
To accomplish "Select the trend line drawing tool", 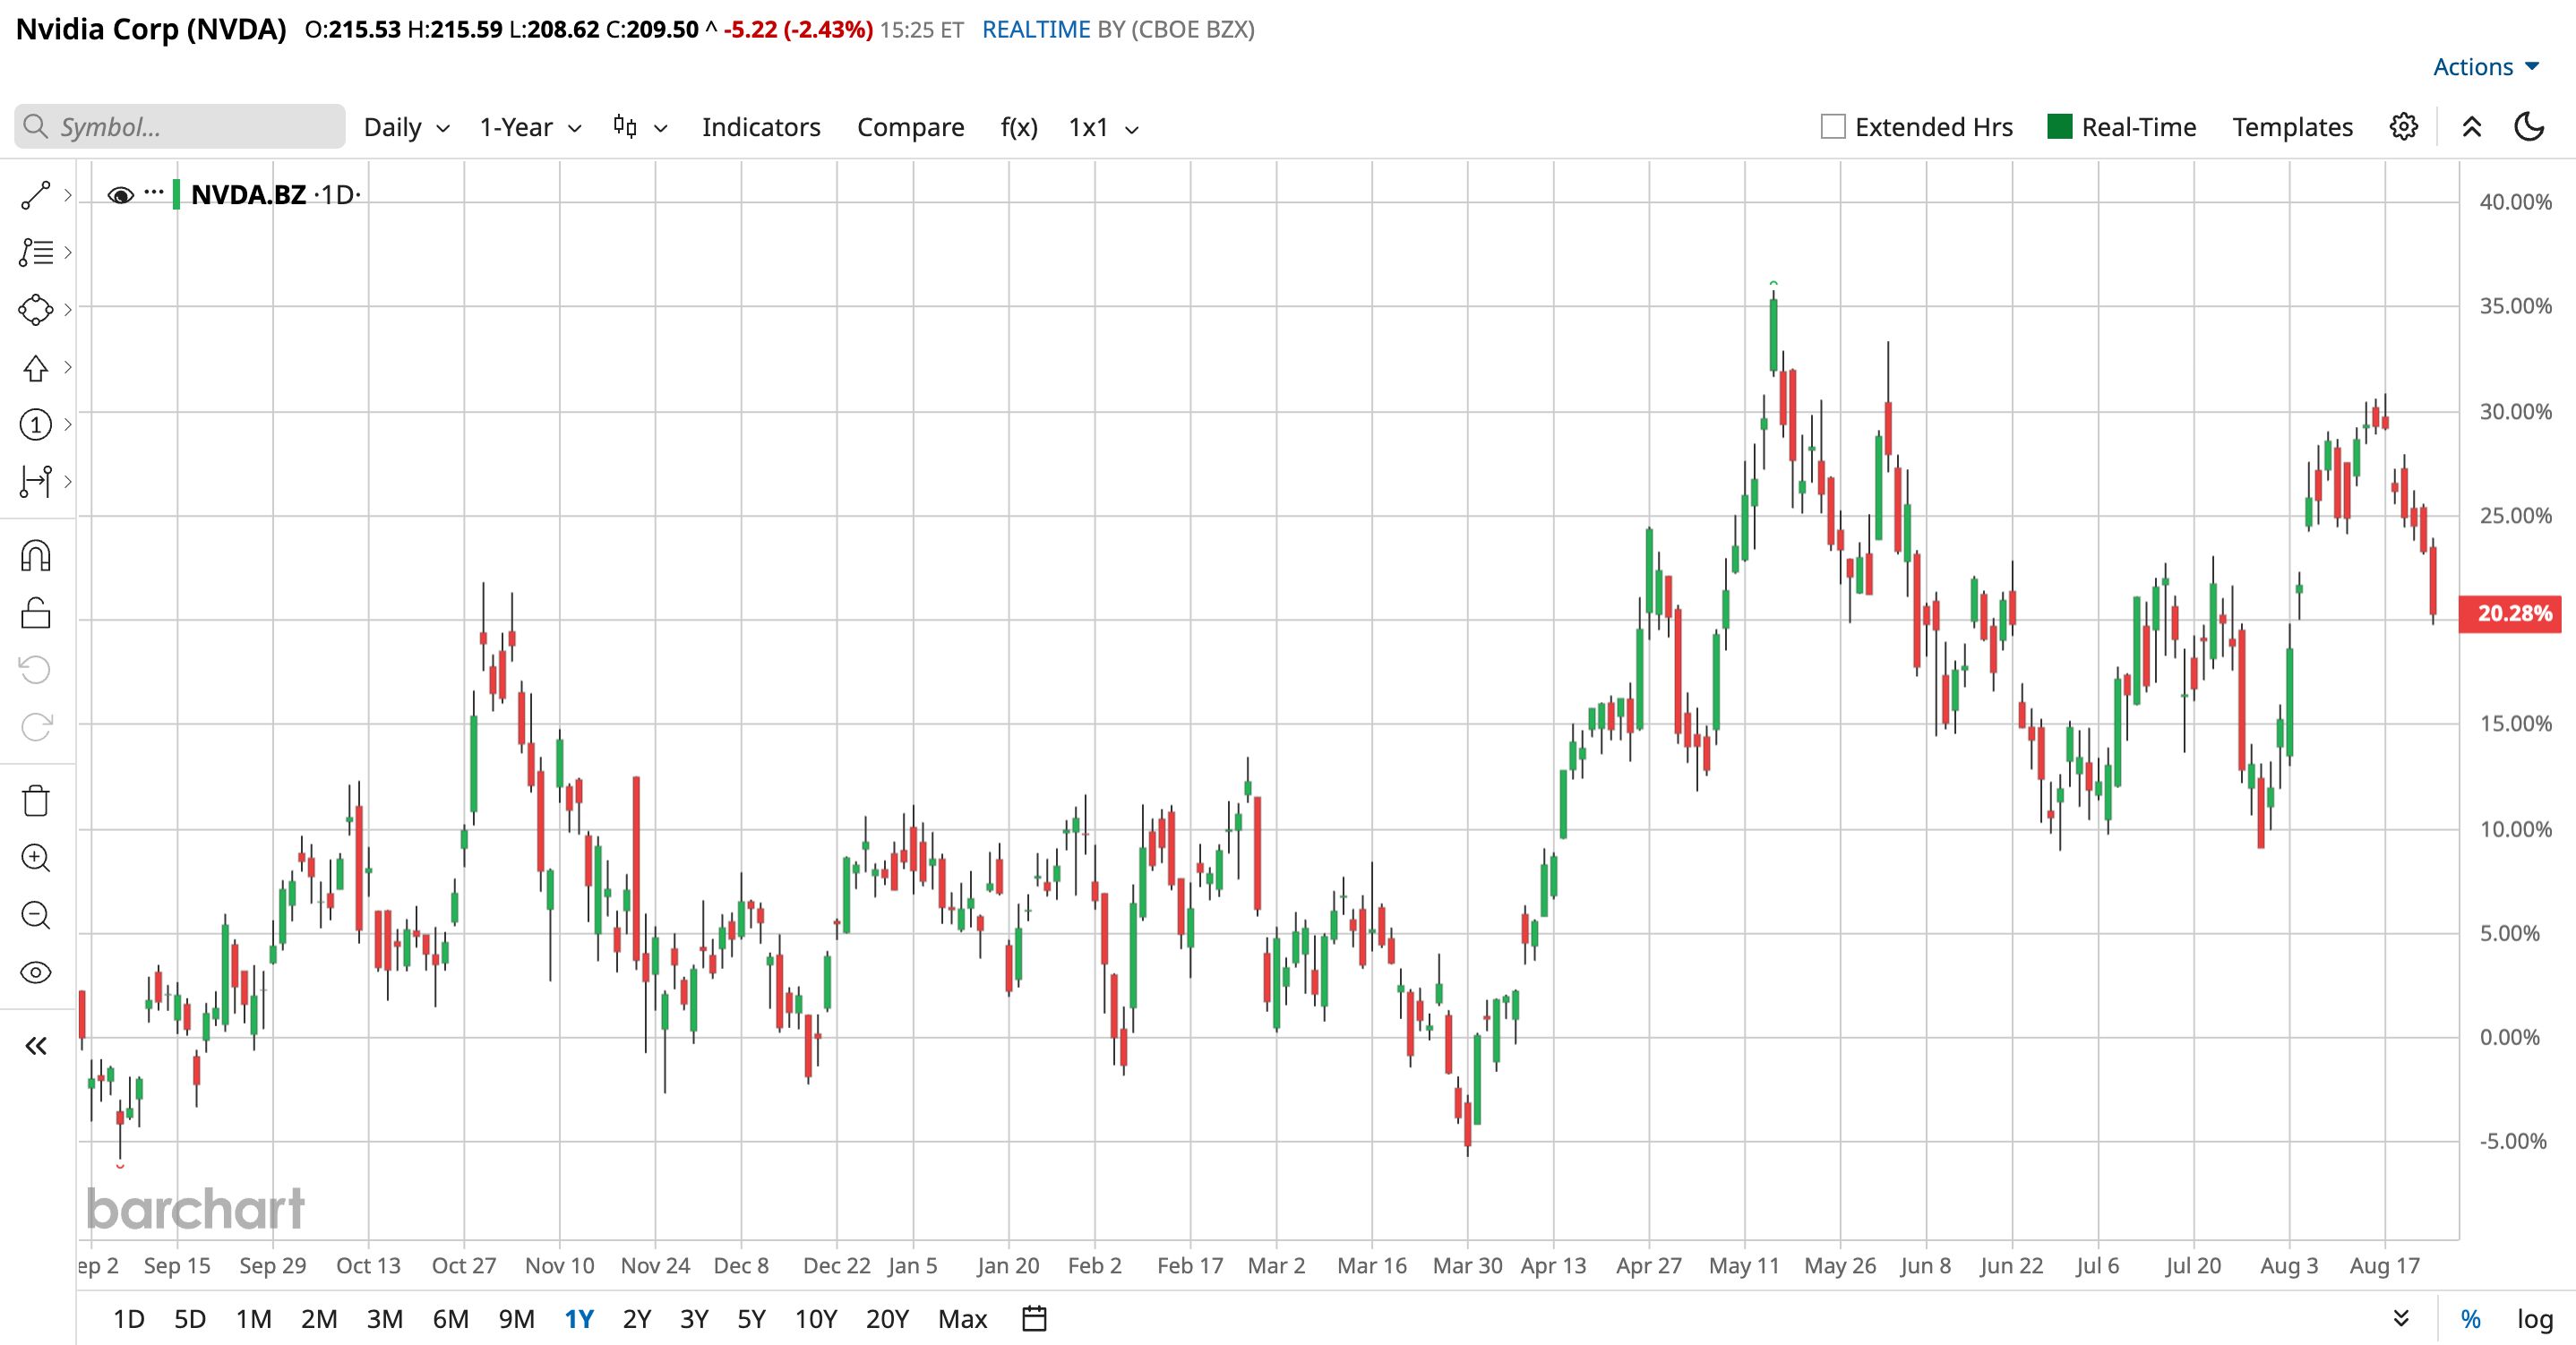I will pos(36,196).
